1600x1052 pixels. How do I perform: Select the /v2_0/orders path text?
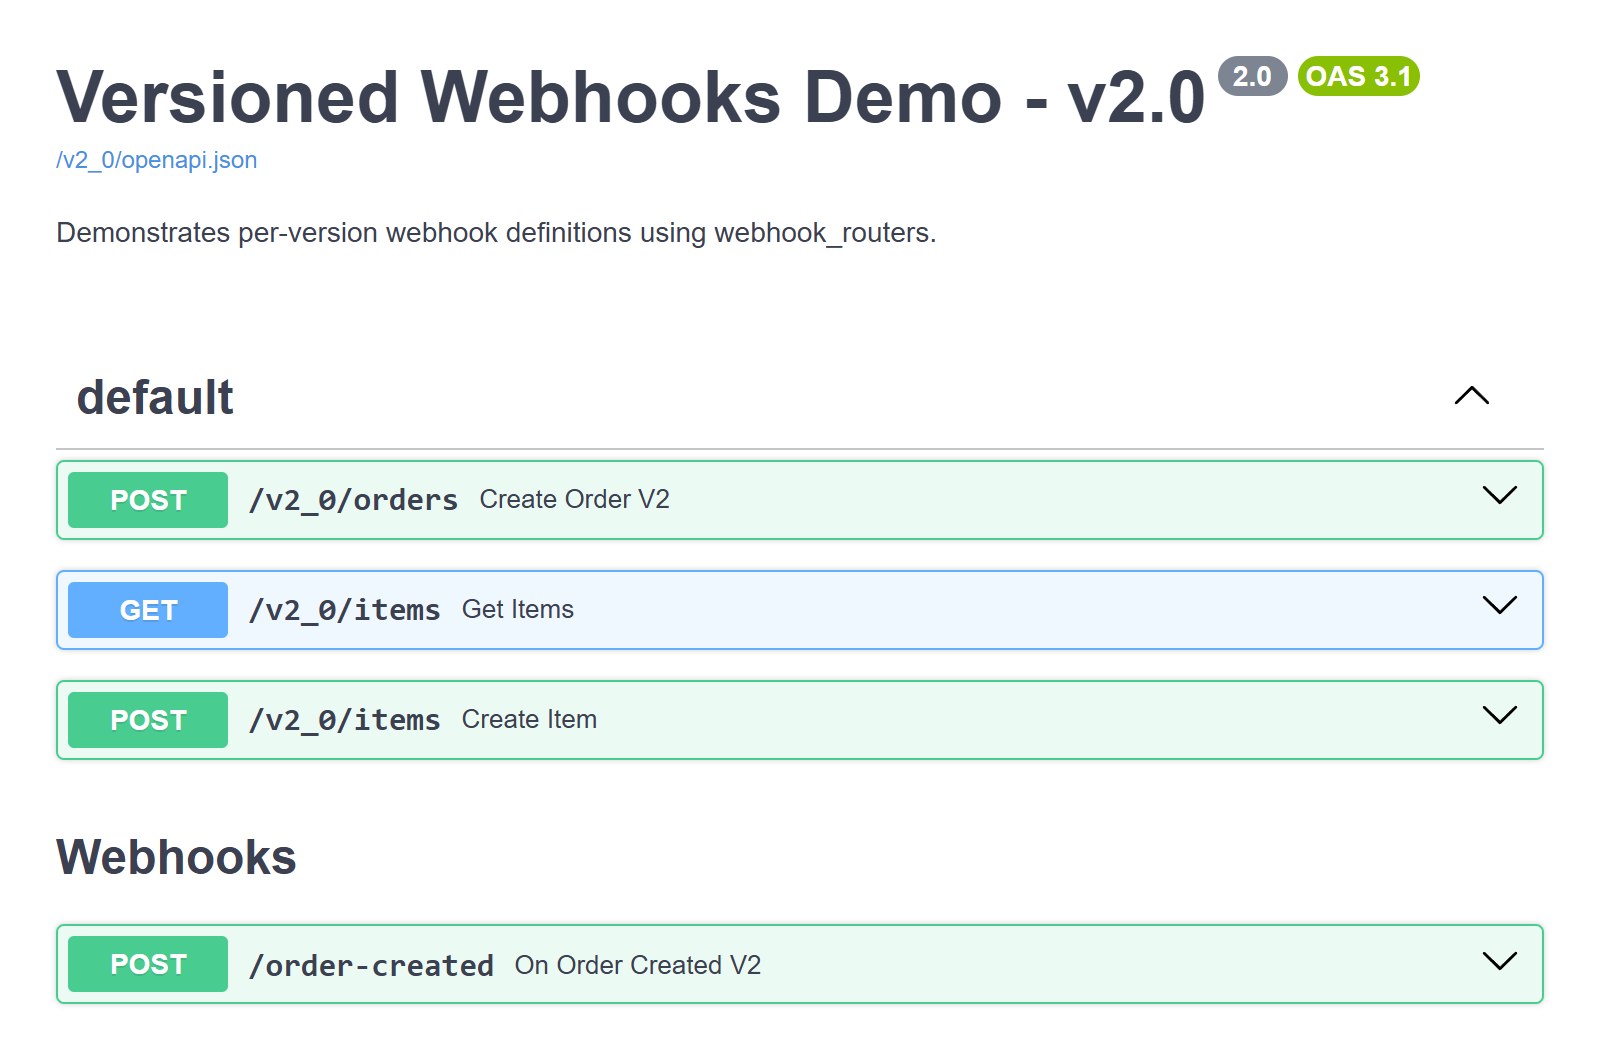pyautogui.click(x=353, y=500)
